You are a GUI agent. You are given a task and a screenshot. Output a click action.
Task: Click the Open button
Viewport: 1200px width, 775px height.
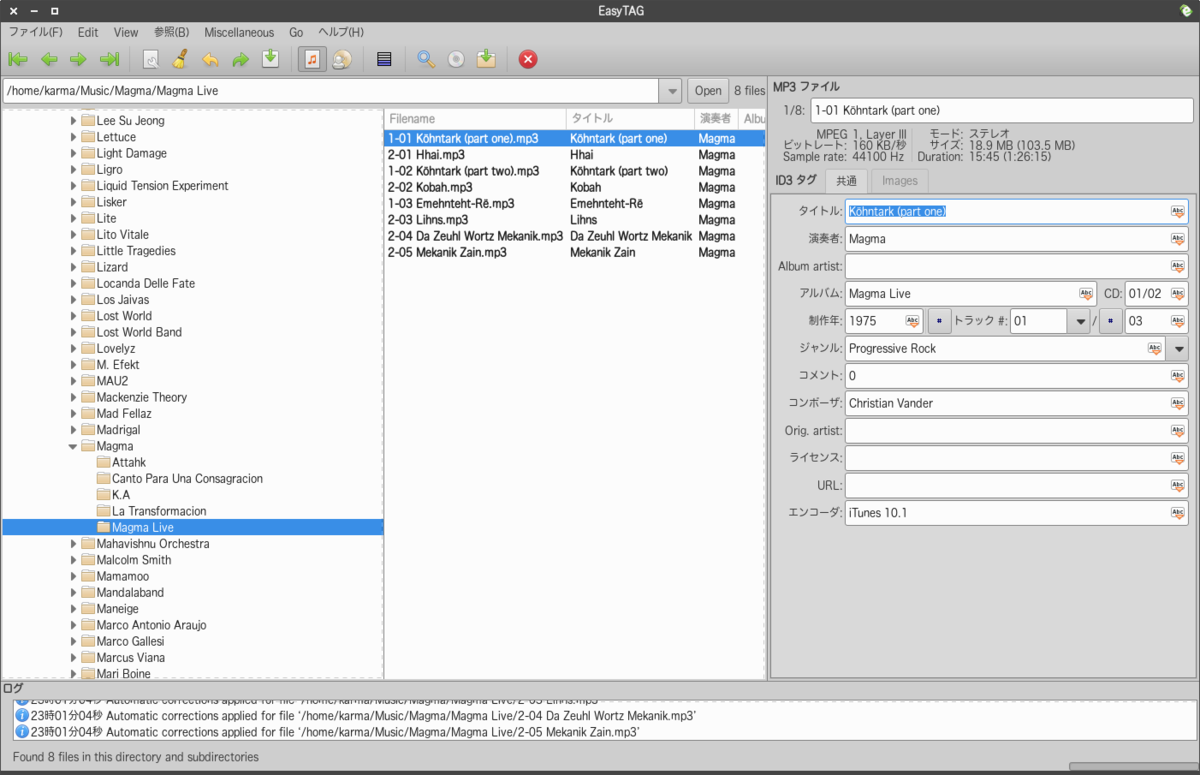[x=708, y=91]
